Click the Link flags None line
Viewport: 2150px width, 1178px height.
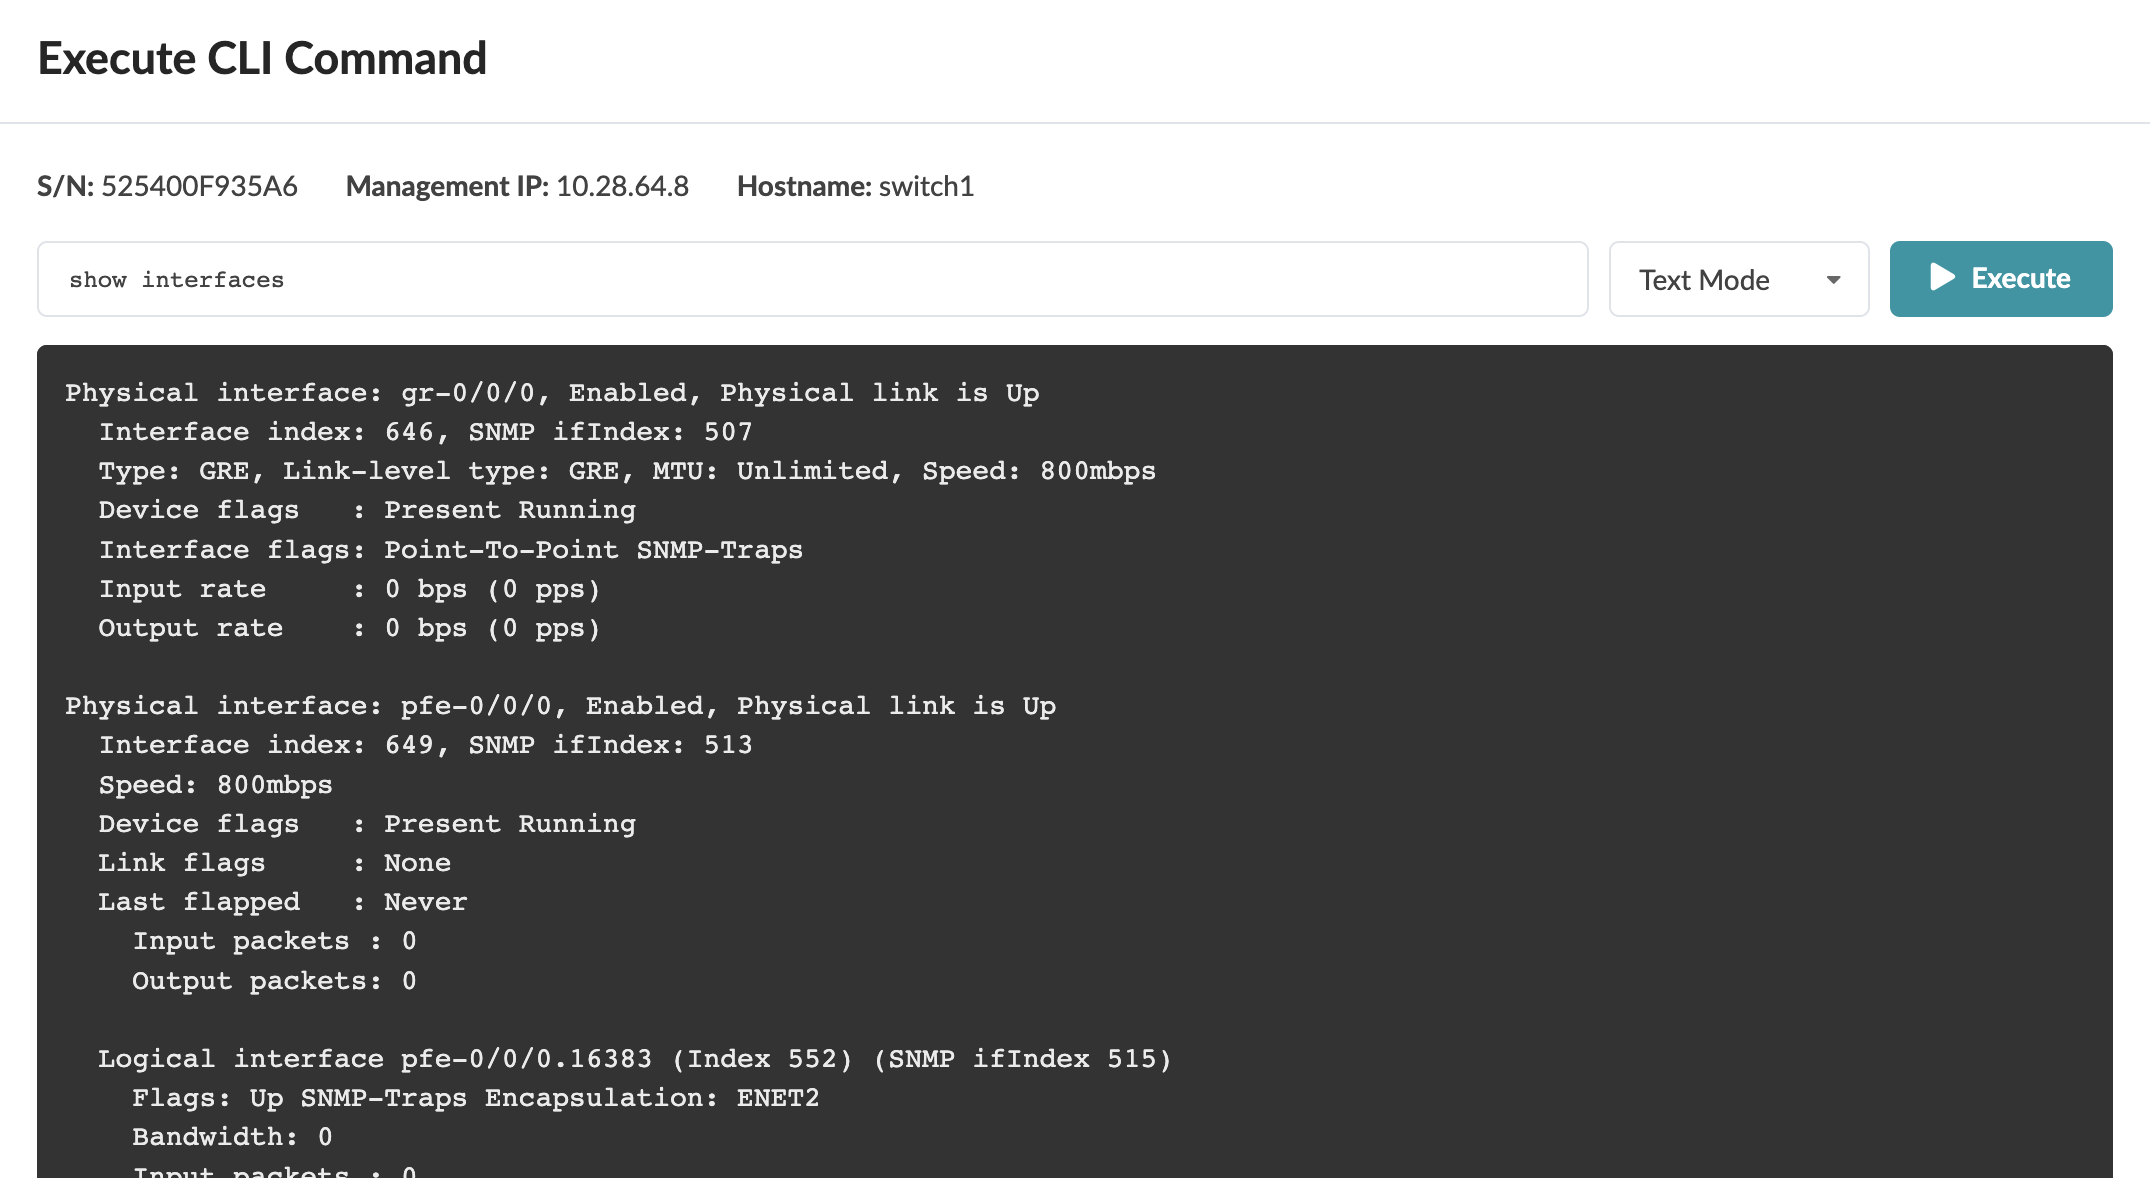pyautogui.click(x=274, y=863)
